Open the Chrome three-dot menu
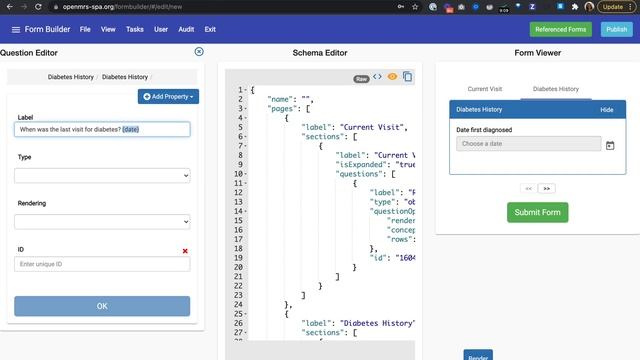The width and height of the screenshot is (640, 360). coord(630,7)
